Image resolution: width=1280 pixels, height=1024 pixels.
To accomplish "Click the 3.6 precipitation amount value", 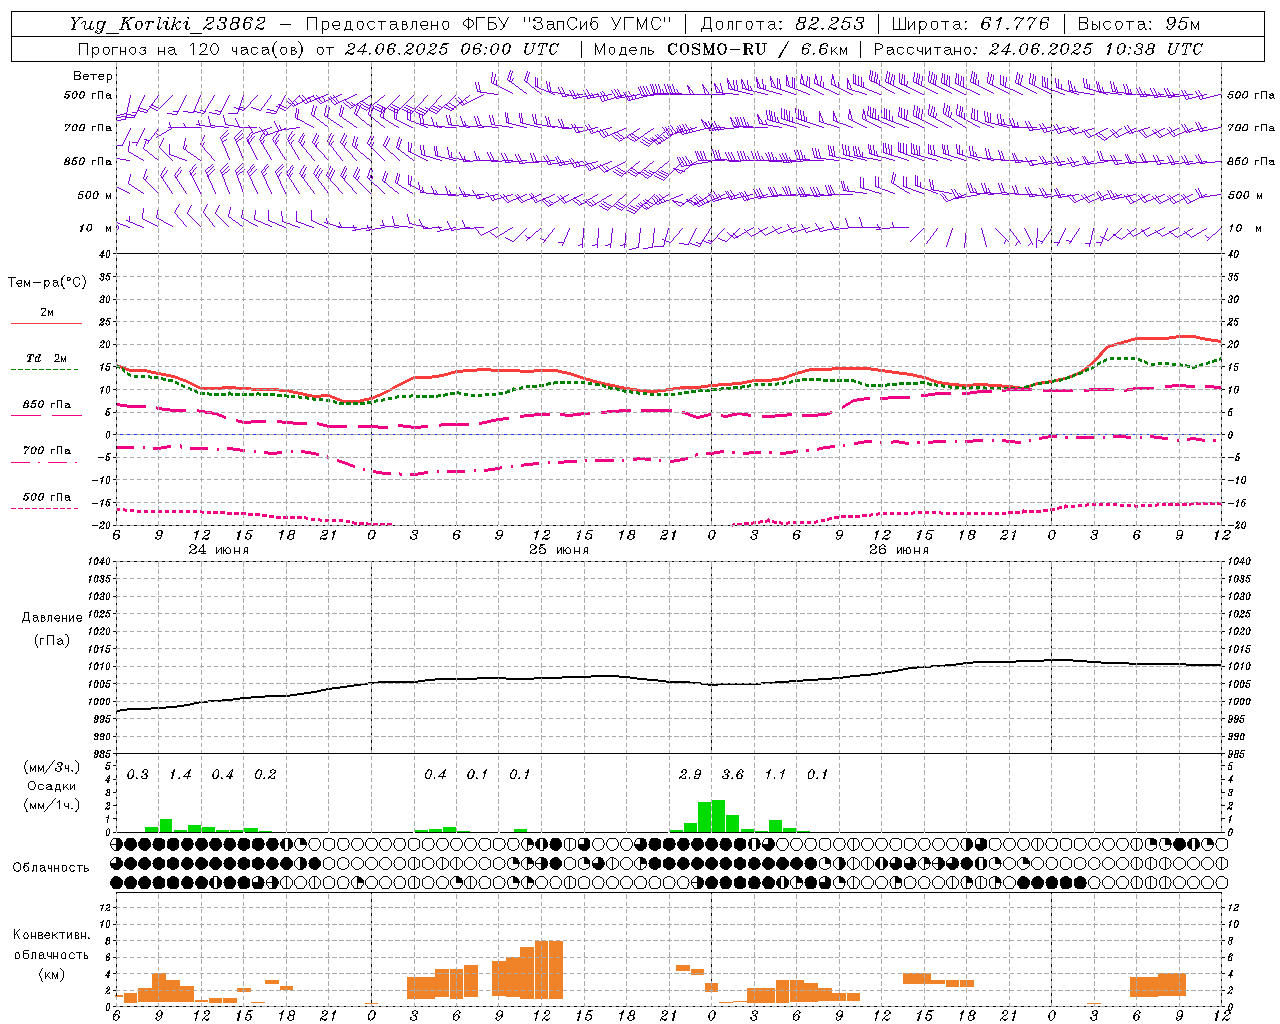I will tap(733, 774).
